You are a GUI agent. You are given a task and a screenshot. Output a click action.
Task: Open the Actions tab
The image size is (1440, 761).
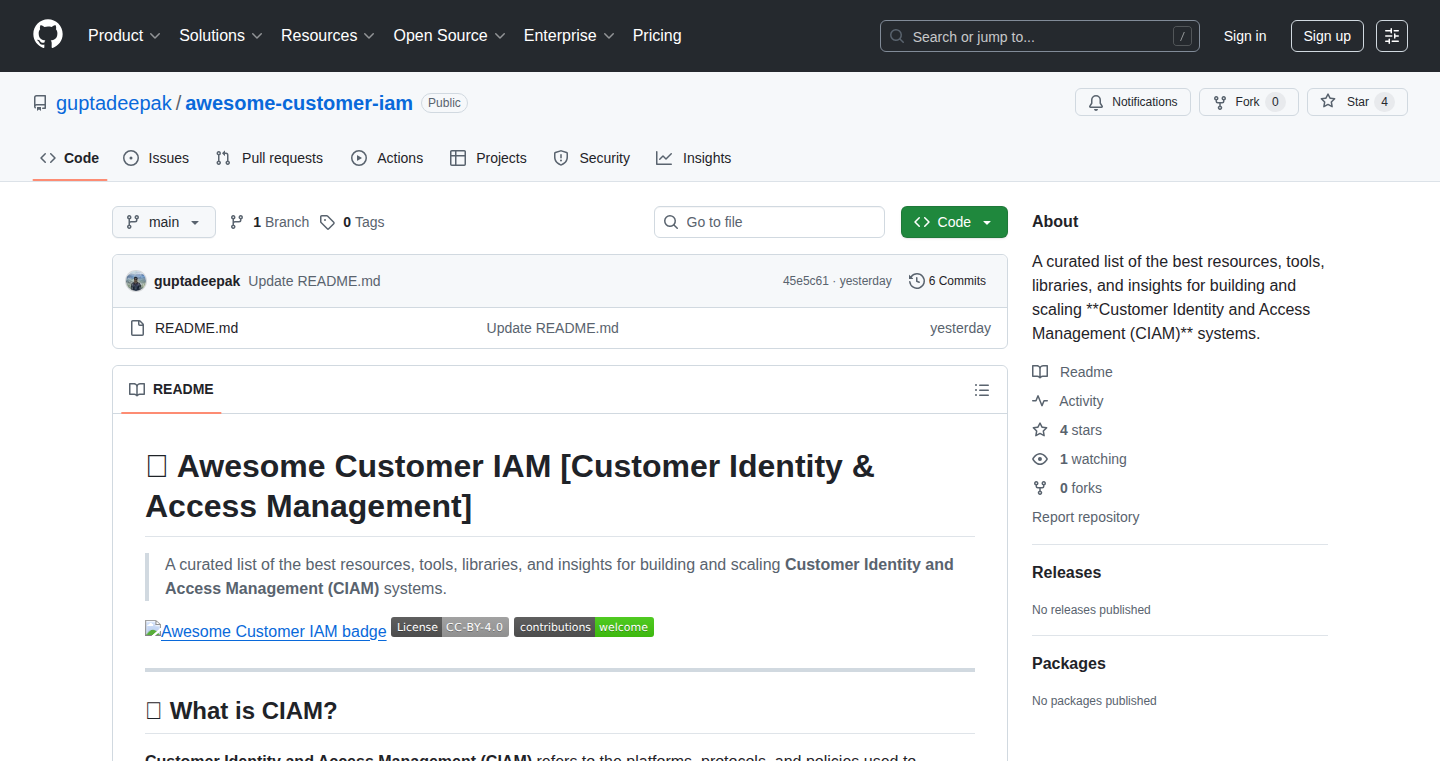pos(387,158)
